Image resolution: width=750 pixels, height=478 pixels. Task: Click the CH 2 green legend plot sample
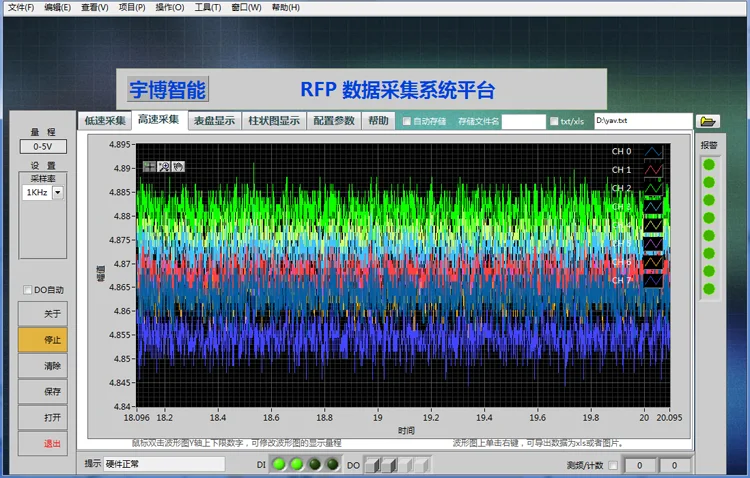point(653,188)
